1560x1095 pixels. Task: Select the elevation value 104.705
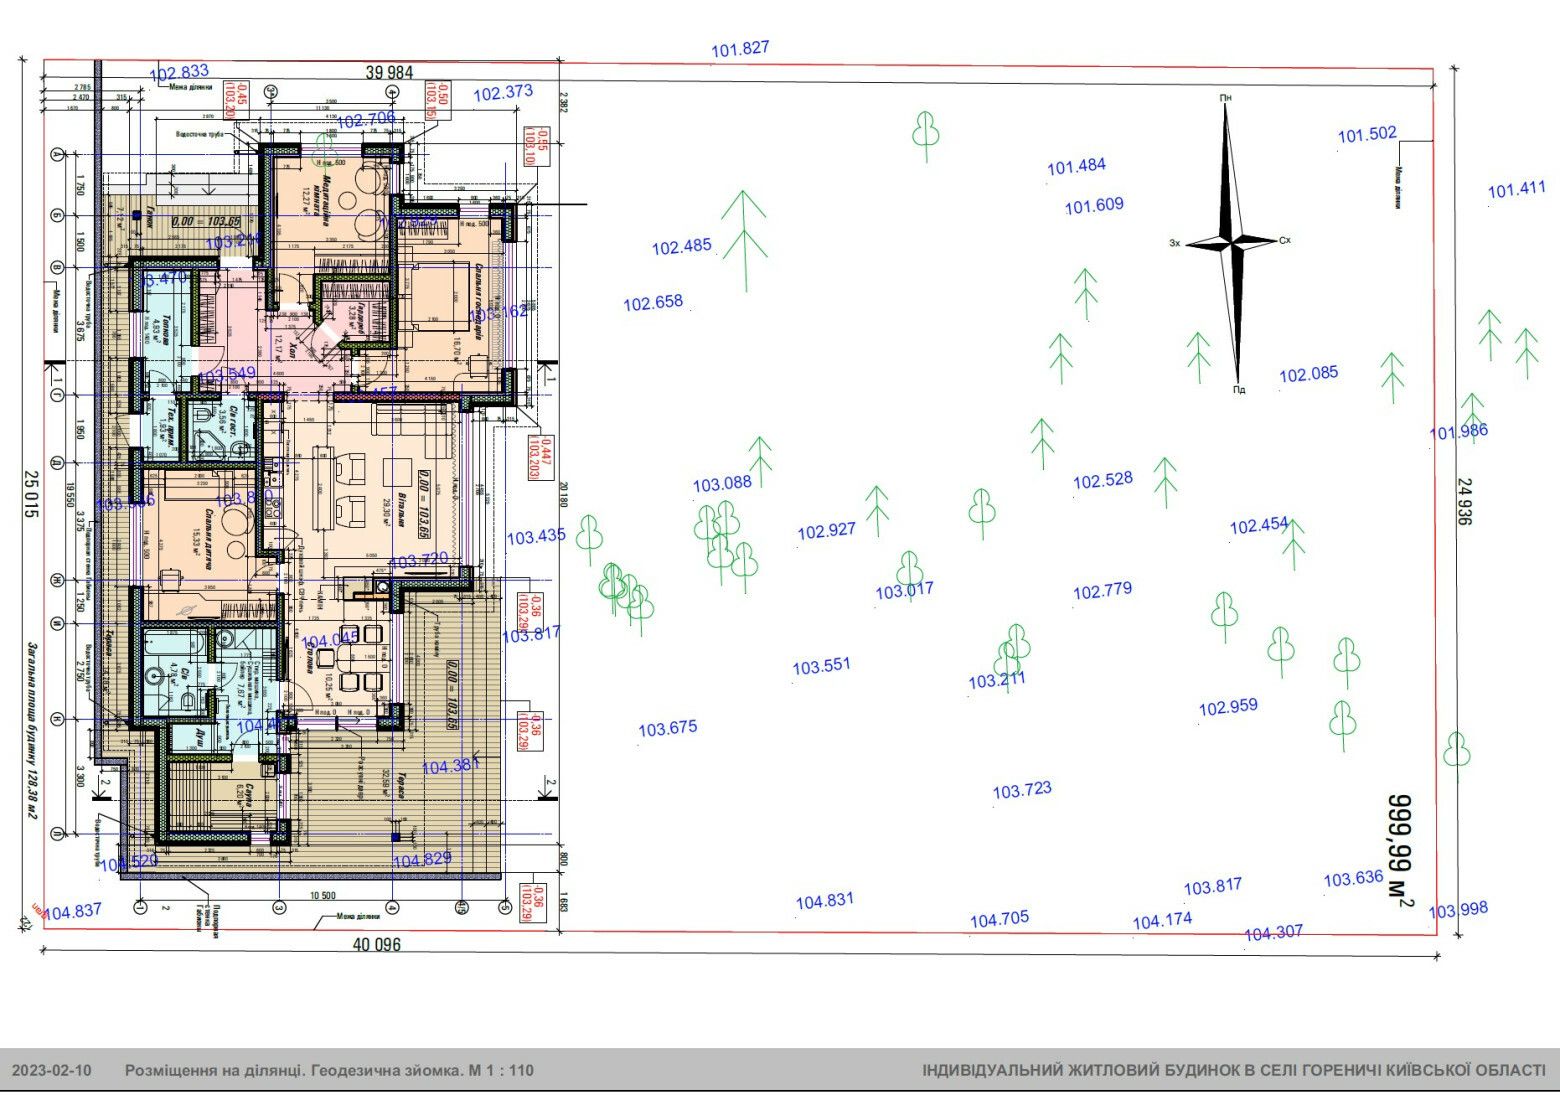pyautogui.click(x=999, y=918)
